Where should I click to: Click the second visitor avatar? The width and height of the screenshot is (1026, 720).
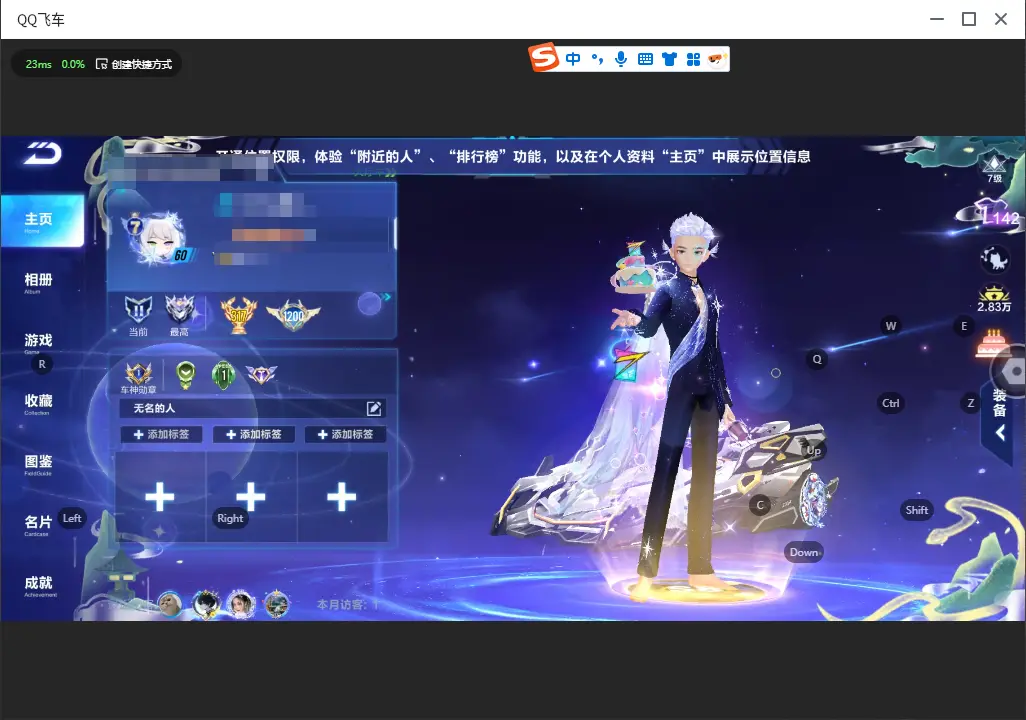point(205,603)
